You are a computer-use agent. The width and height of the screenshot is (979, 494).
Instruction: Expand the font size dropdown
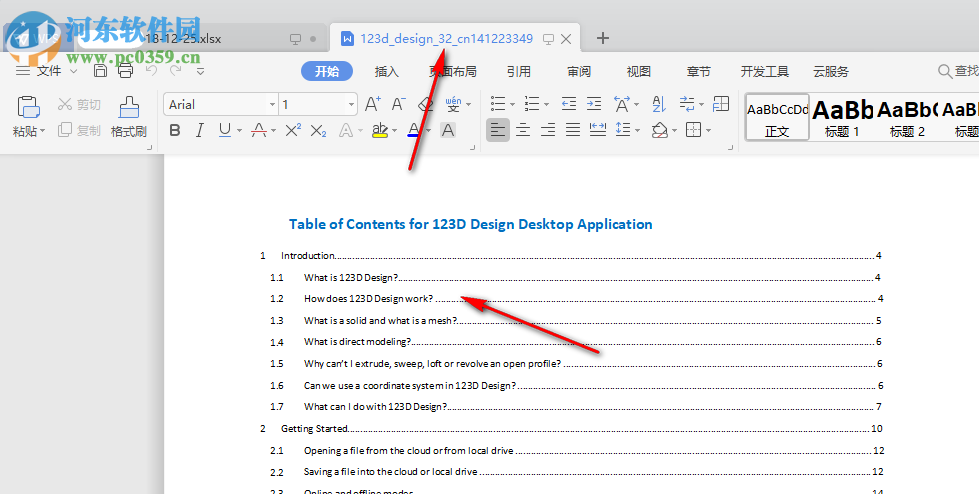(350, 105)
